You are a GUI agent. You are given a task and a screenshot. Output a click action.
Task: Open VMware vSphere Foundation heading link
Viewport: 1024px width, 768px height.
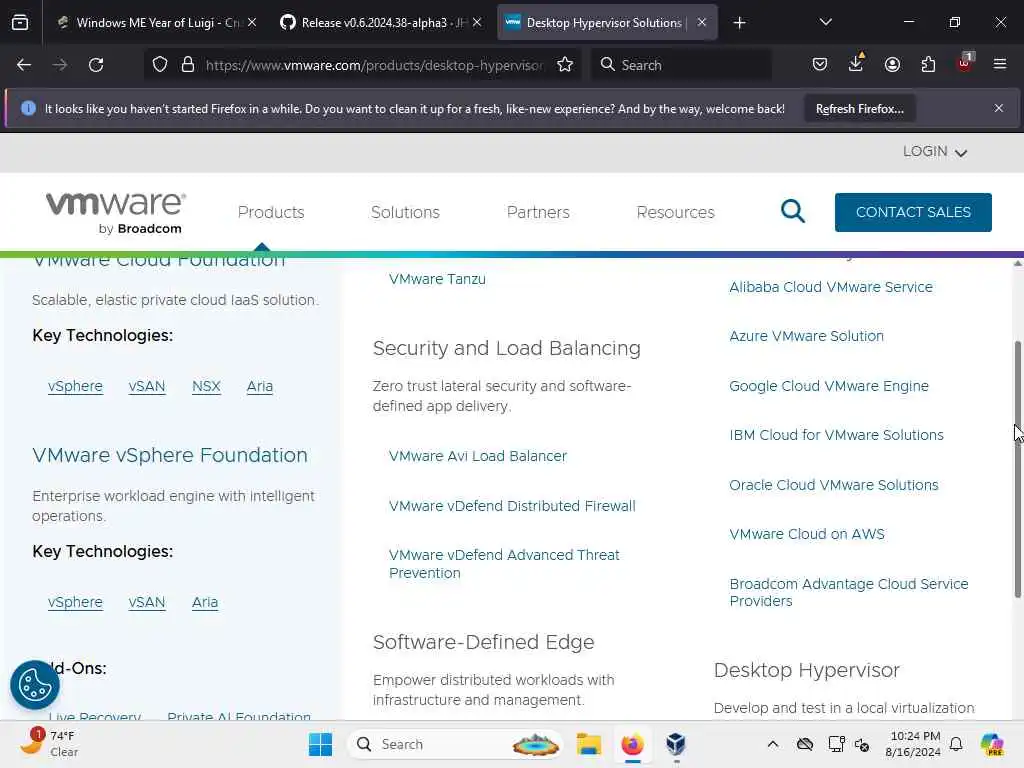point(170,455)
